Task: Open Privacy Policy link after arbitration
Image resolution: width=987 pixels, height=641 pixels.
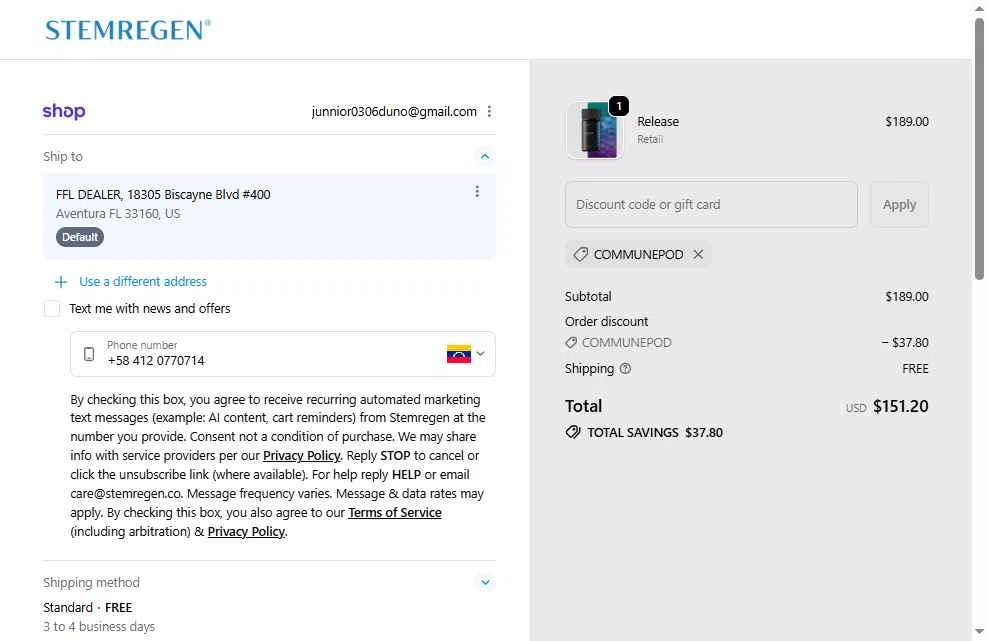Action: pyautogui.click(x=246, y=531)
